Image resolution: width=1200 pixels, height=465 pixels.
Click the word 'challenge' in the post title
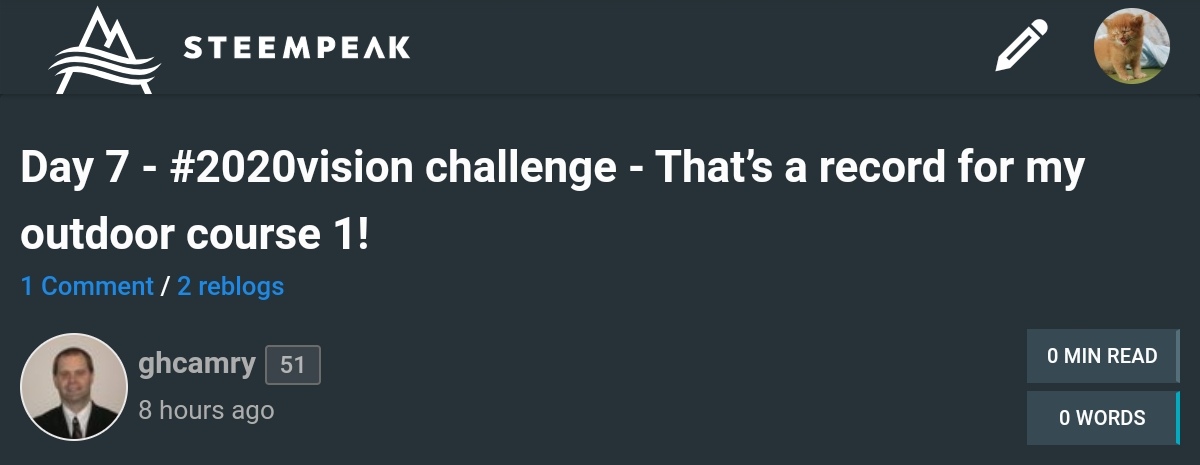521,168
